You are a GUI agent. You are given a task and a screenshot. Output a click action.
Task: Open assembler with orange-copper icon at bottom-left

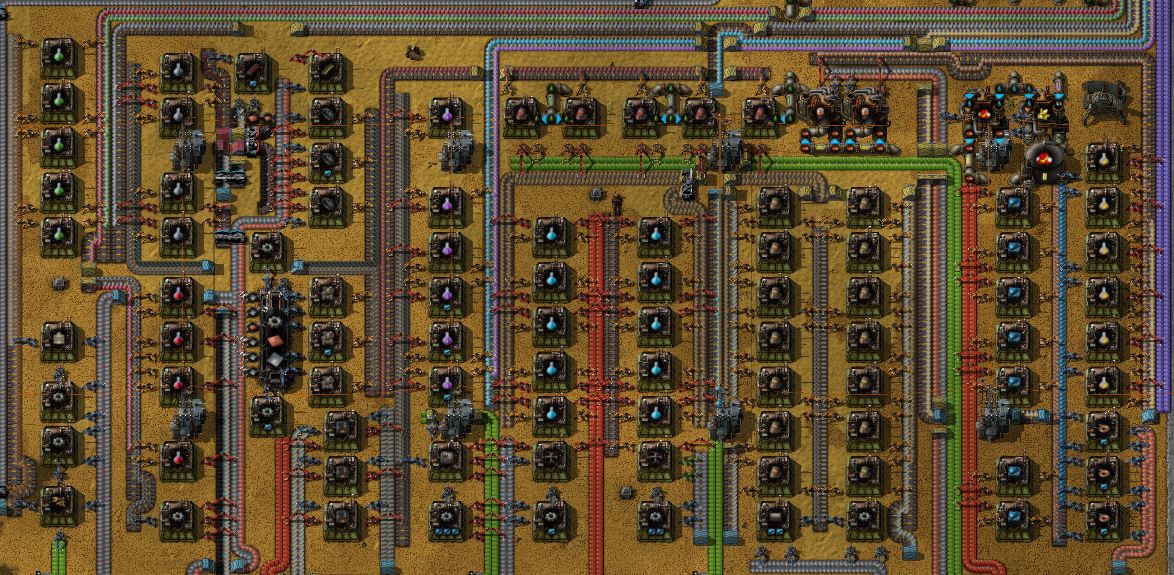tap(58, 504)
